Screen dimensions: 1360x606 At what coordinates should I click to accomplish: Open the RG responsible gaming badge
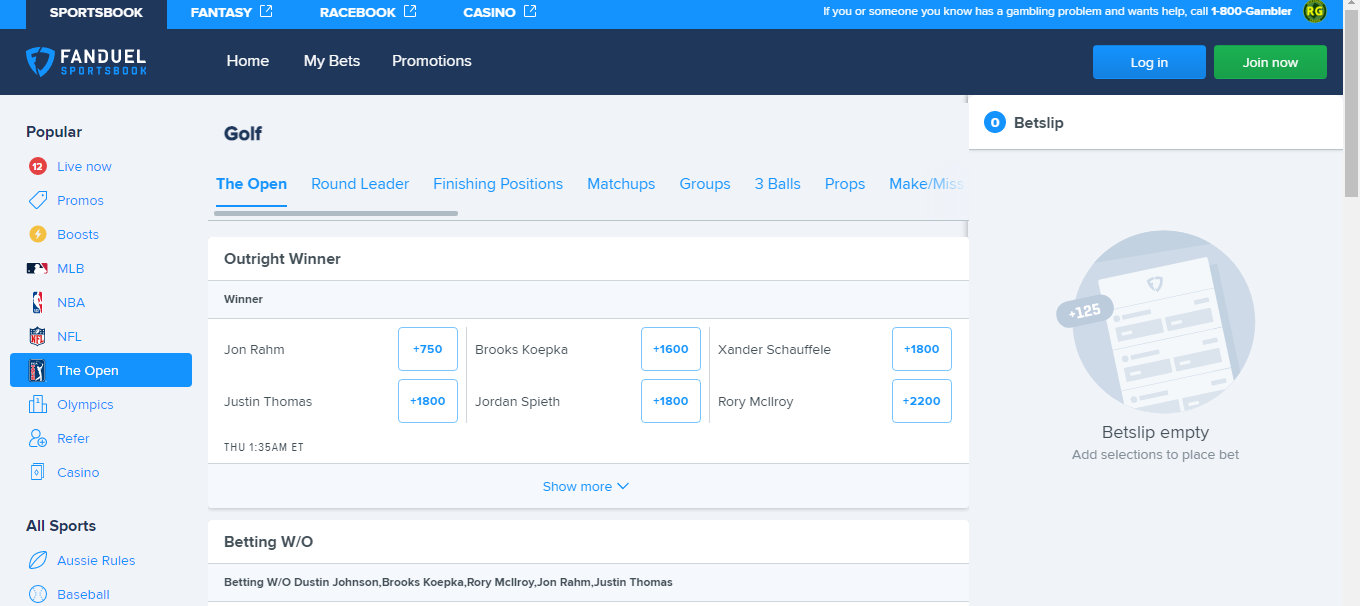click(x=1315, y=12)
